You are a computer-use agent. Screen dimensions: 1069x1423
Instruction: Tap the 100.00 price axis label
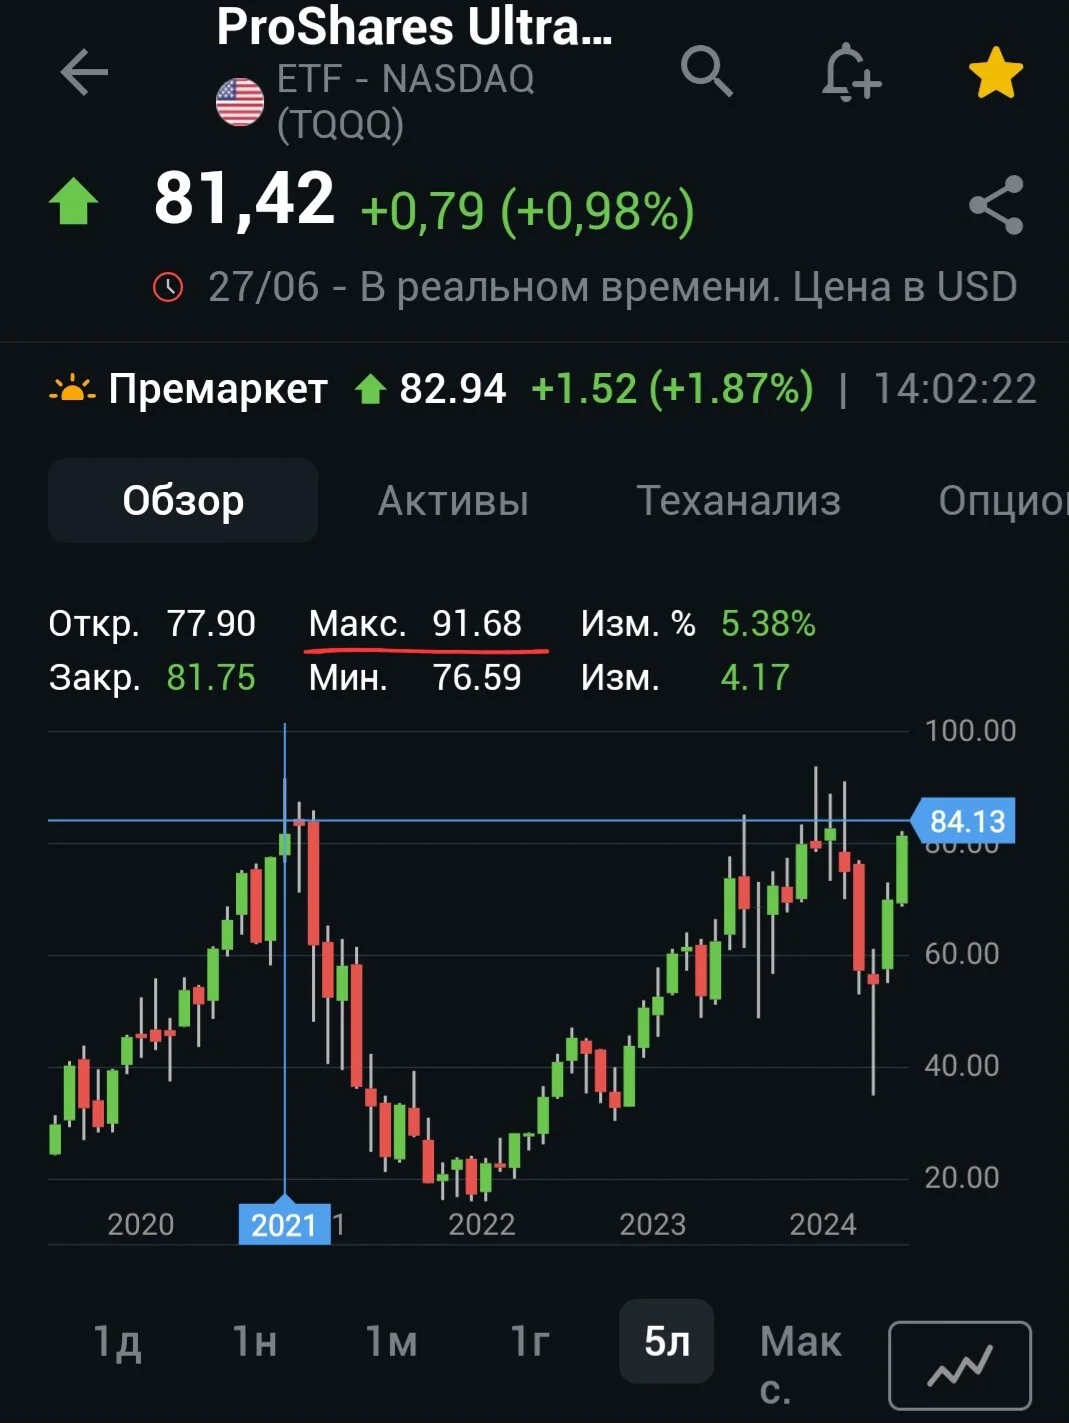970,731
